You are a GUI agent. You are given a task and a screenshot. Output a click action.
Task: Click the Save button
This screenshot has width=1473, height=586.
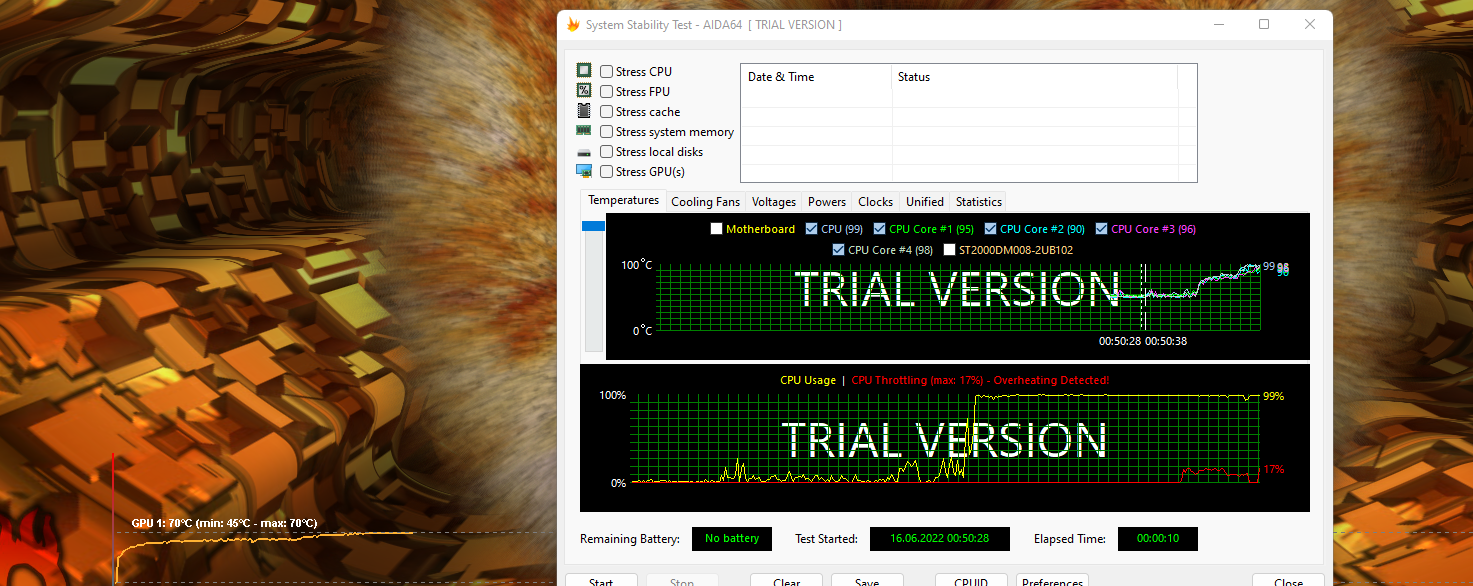(x=867, y=580)
